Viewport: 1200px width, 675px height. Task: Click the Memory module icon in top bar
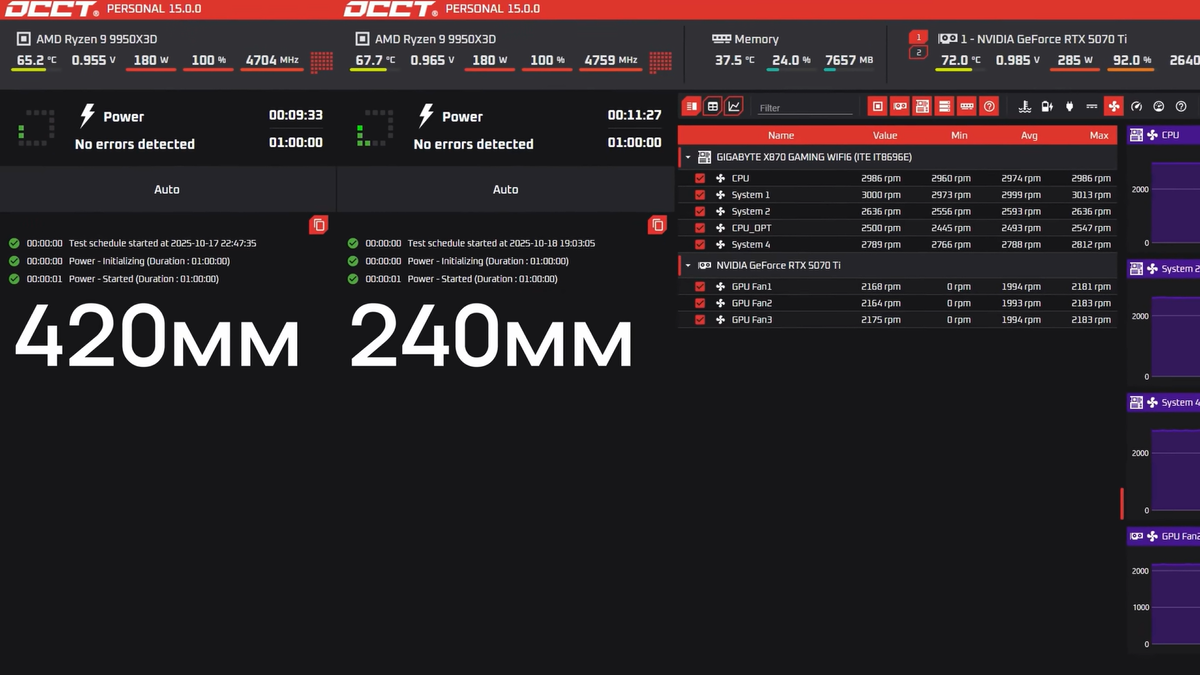point(721,39)
